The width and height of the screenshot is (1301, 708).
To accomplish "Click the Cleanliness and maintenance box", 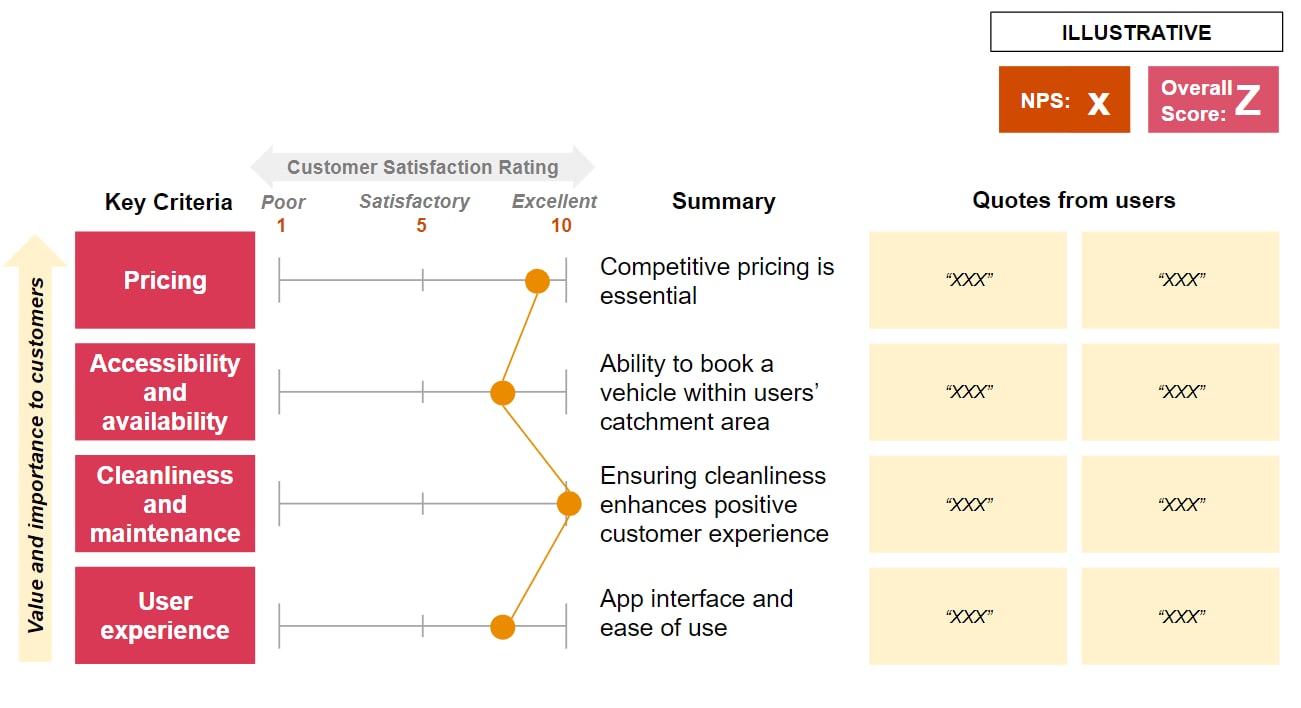I will pyautogui.click(x=165, y=504).
